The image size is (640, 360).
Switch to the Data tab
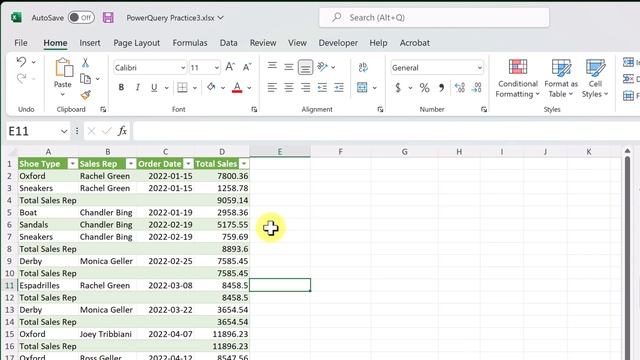[229, 43]
